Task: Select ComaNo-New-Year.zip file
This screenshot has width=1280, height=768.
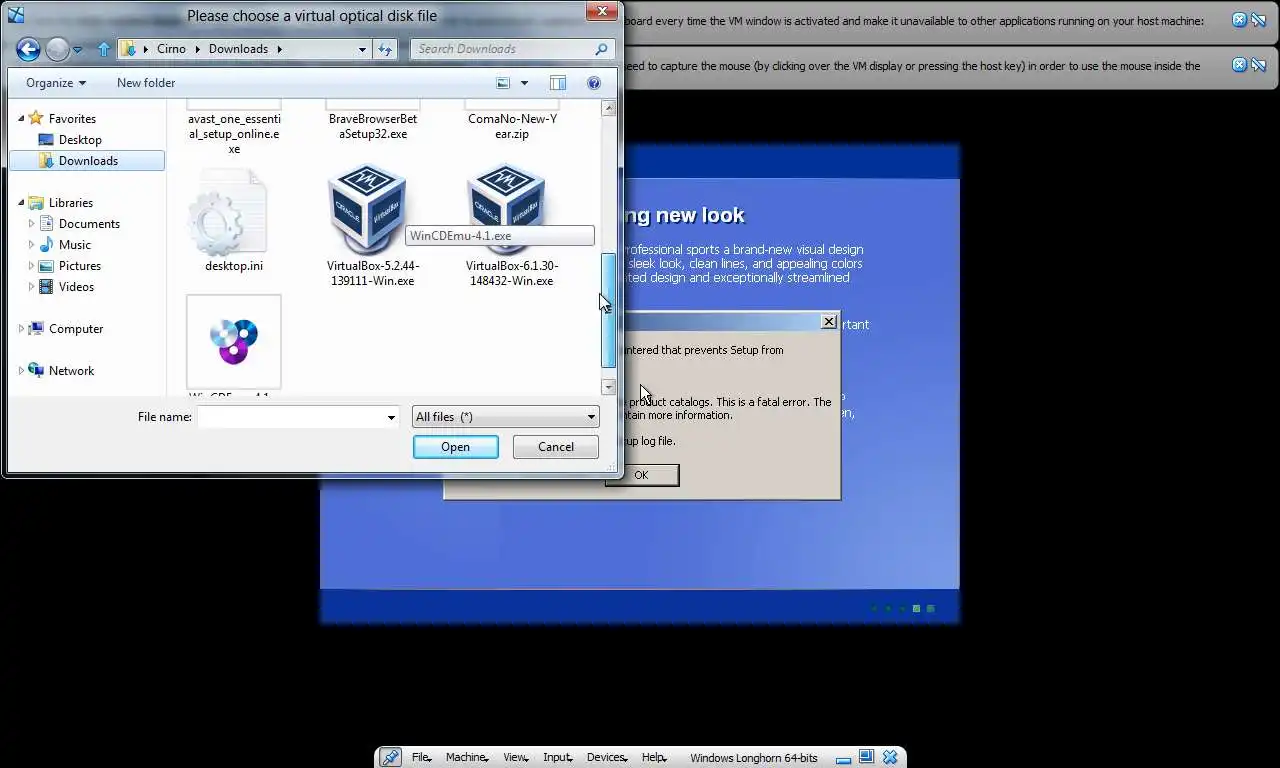Action: (x=512, y=126)
